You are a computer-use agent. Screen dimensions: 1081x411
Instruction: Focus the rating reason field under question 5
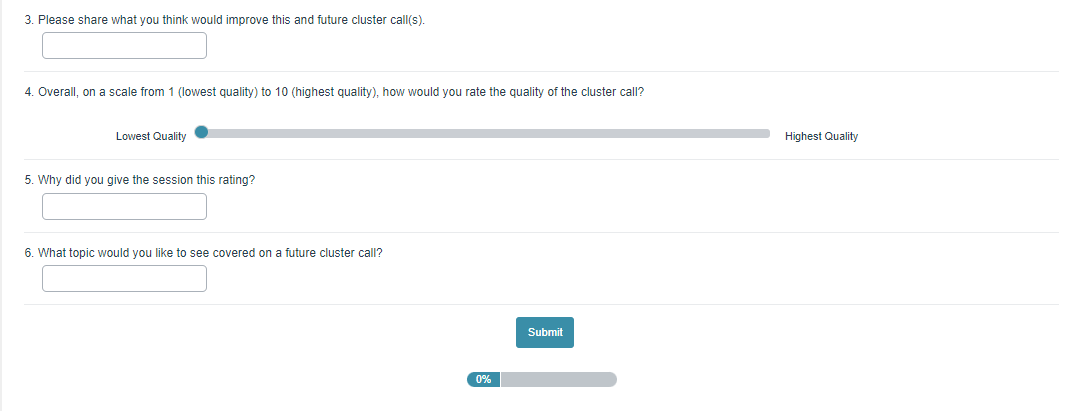[124, 206]
